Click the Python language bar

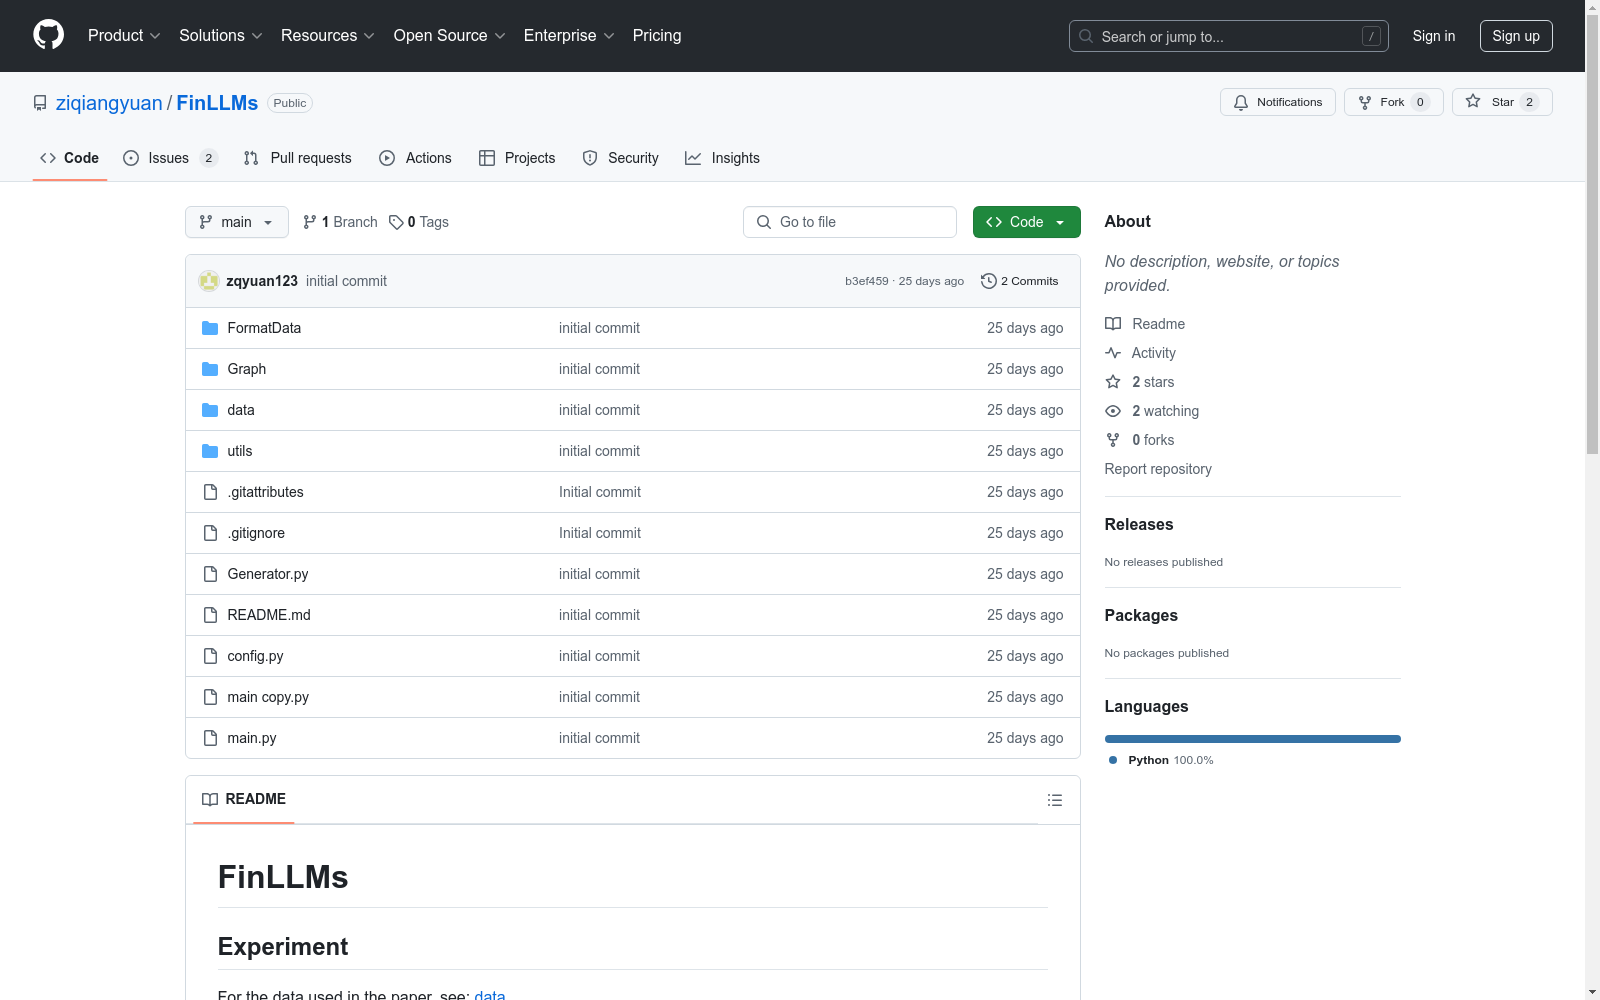tap(1253, 739)
